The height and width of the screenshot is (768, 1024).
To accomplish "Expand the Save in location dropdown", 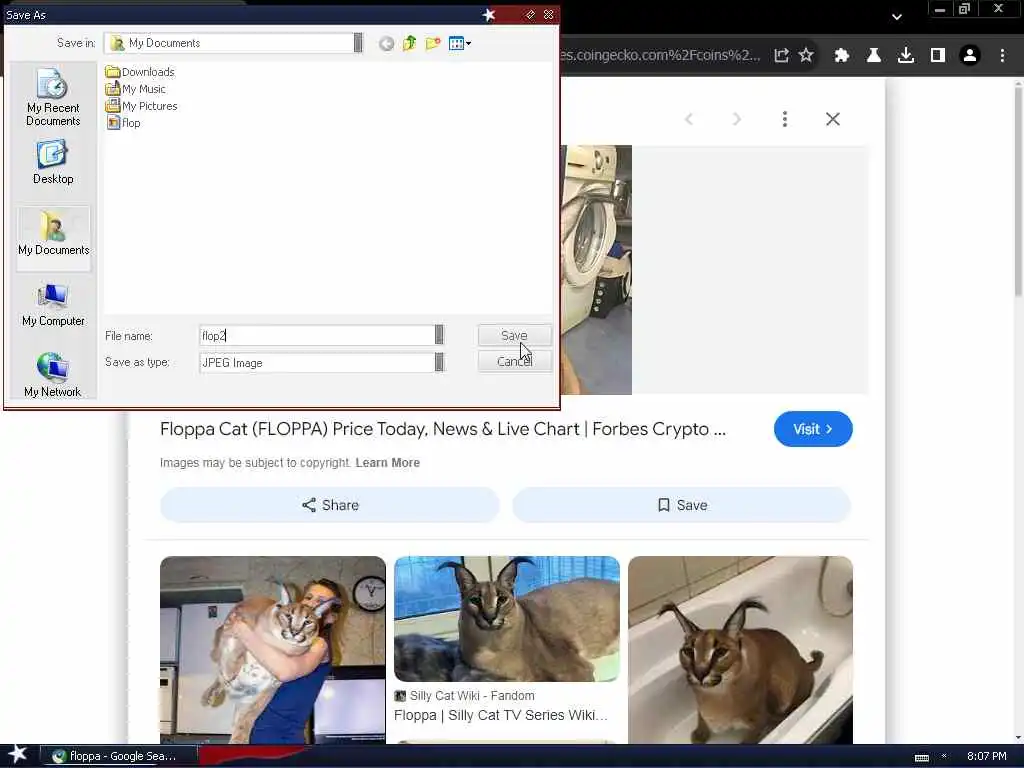I will (358, 42).
